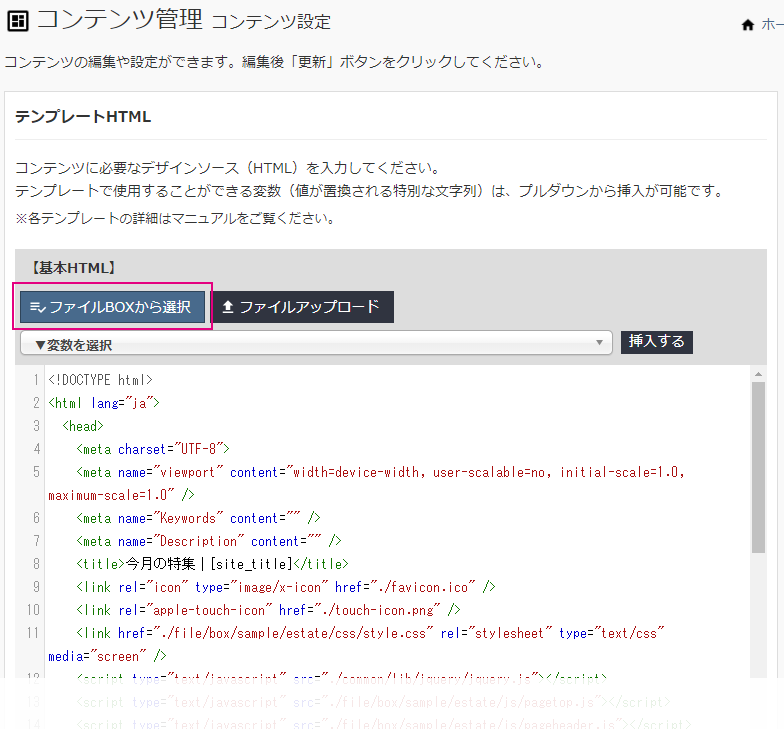Click the meta Keywords code line
784x729 pixels.
tap(198, 518)
